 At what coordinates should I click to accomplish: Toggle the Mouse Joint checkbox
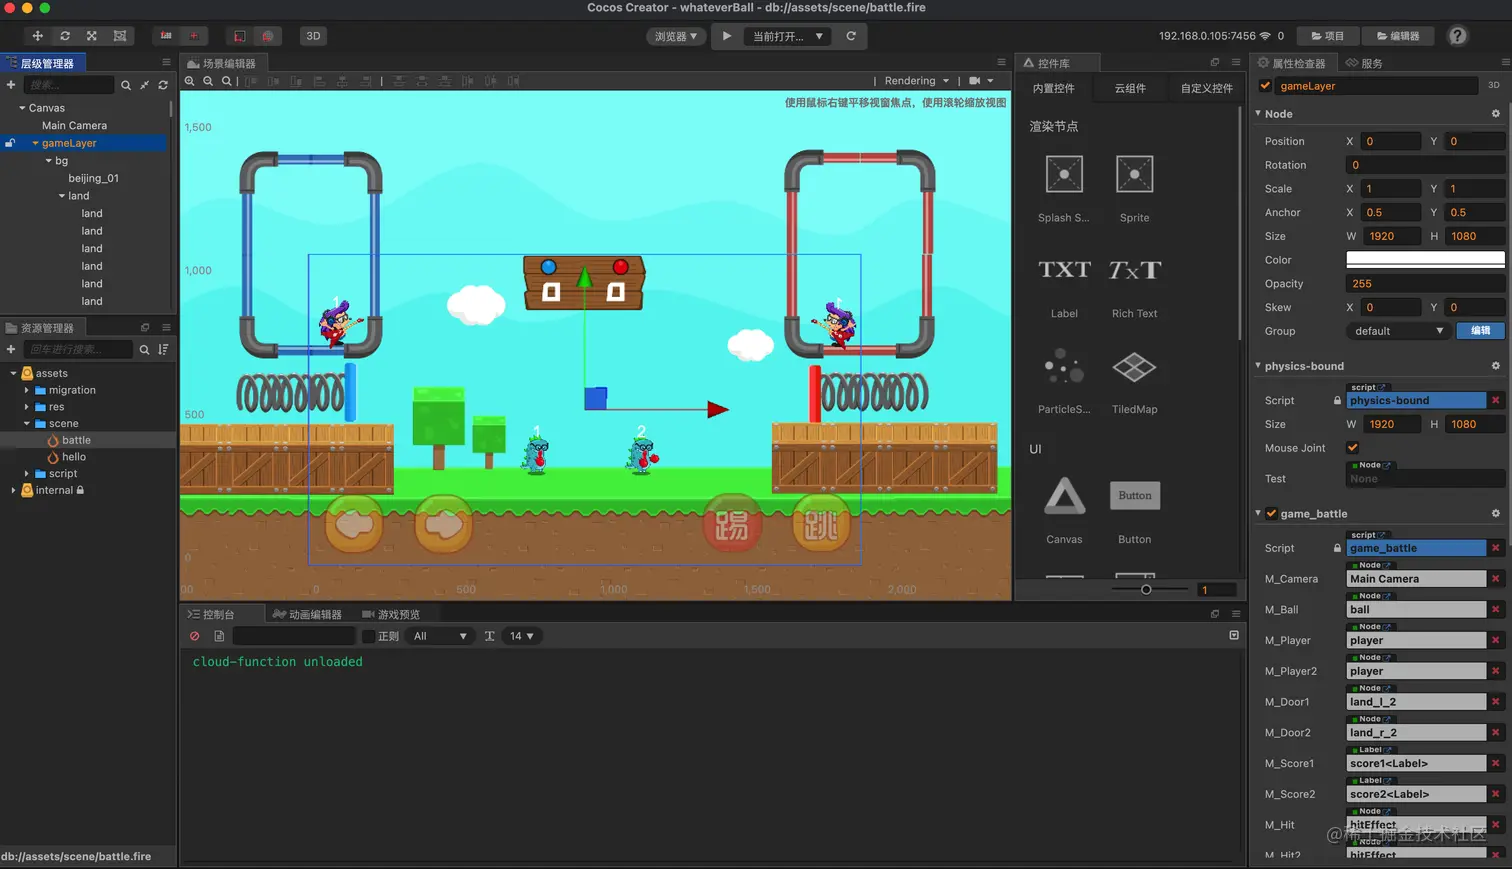click(x=1352, y=448)
